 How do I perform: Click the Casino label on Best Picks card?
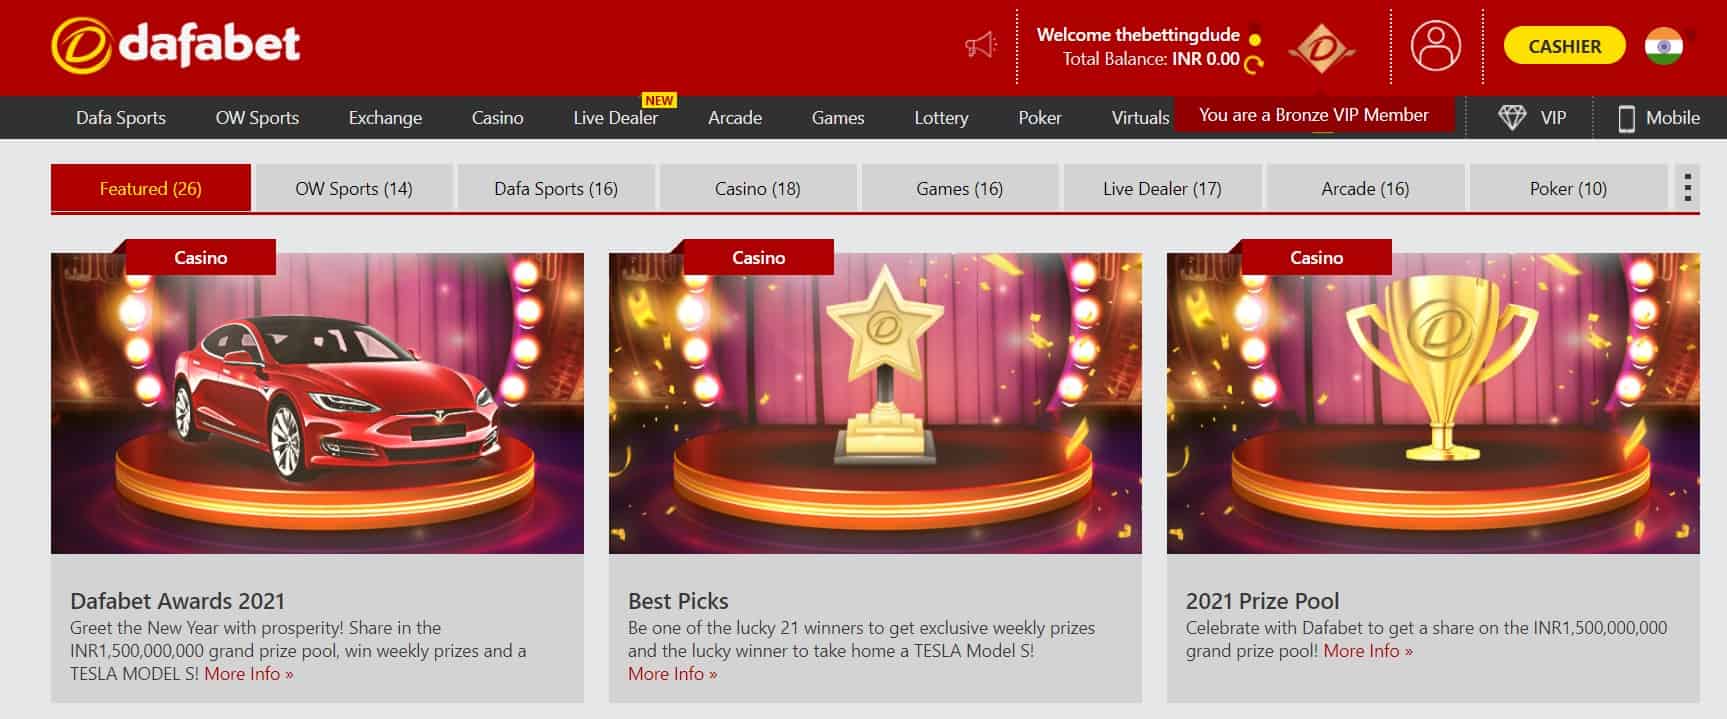tap(758, 257)
